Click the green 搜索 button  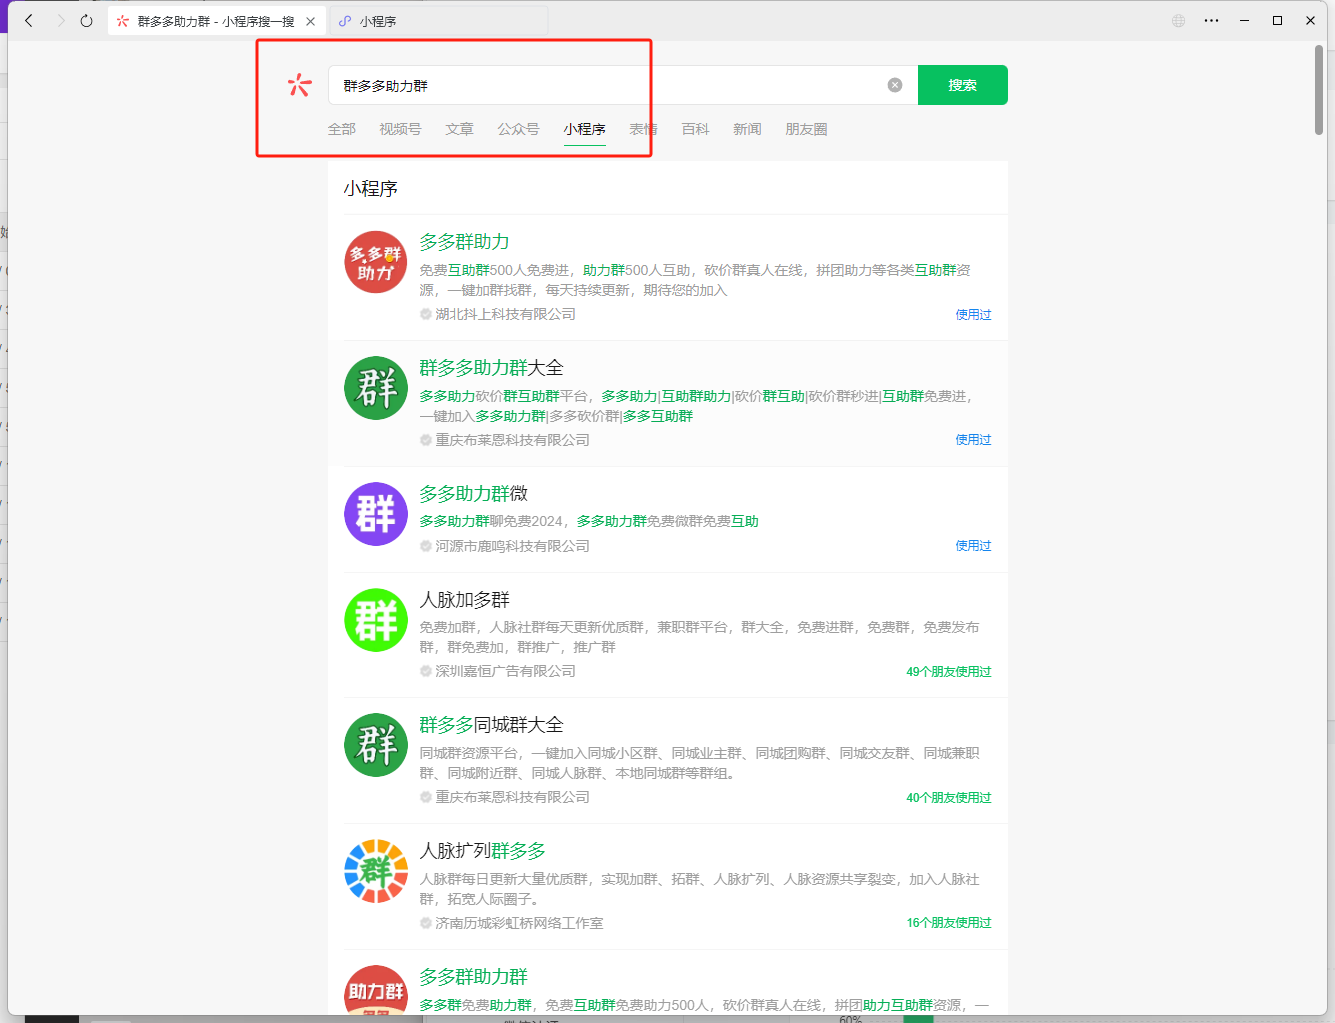[x=962, y=85]
